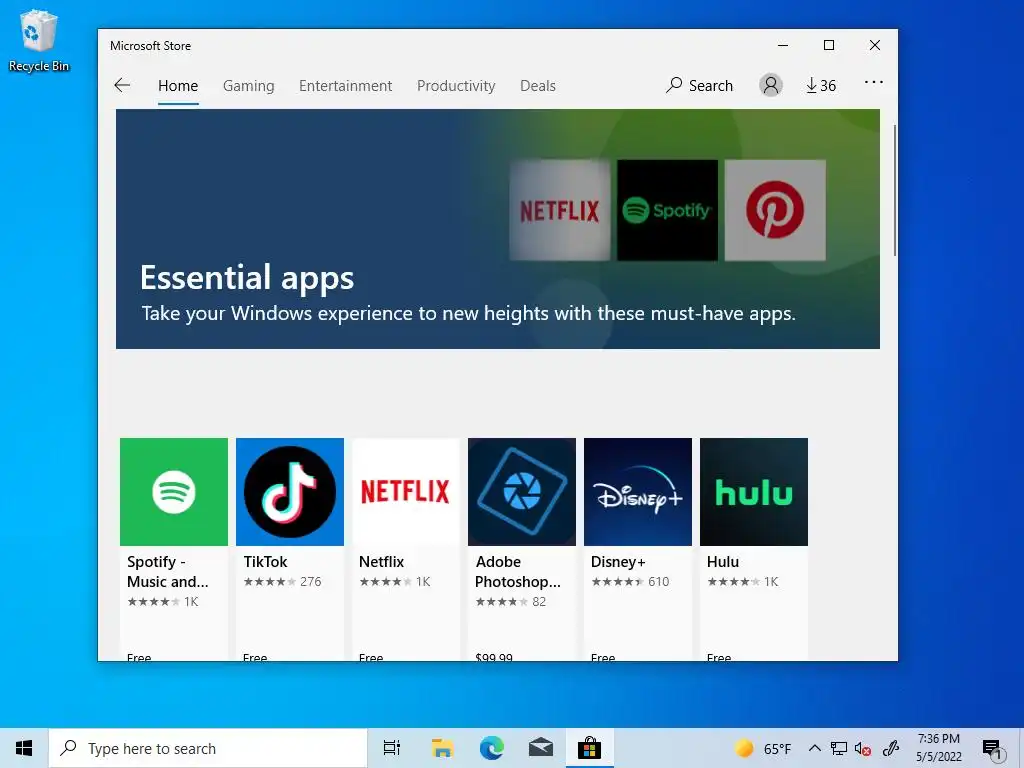Show hidden system tray icons

click(814, 748)
